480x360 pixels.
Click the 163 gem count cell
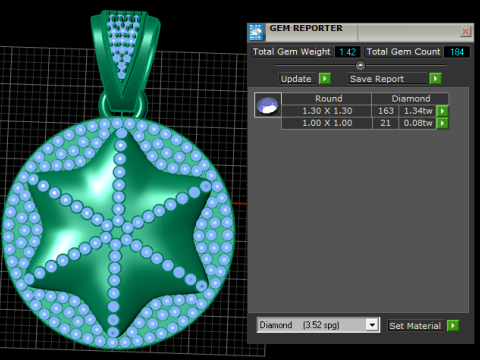coord(385,111)
